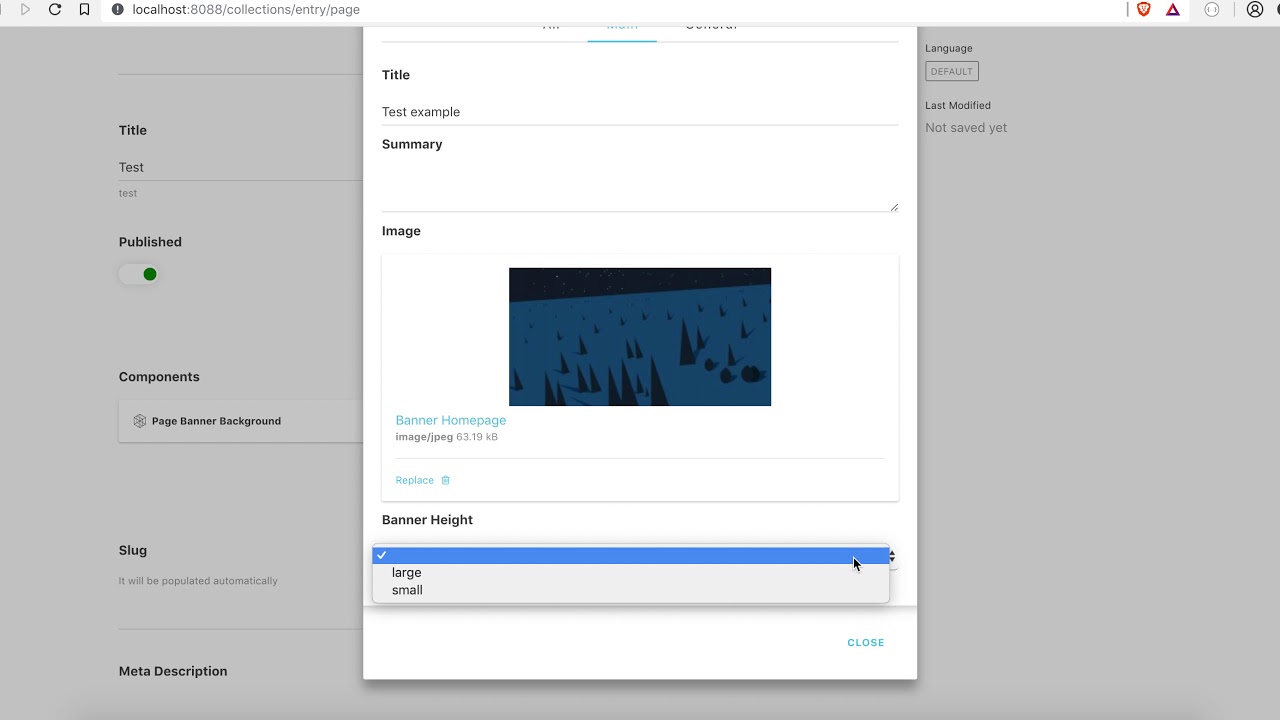Image resolution: width=1280 pixels, height=720 pixels.
Task: Click the 'Meta Description' label
Action: coord(173,671)
